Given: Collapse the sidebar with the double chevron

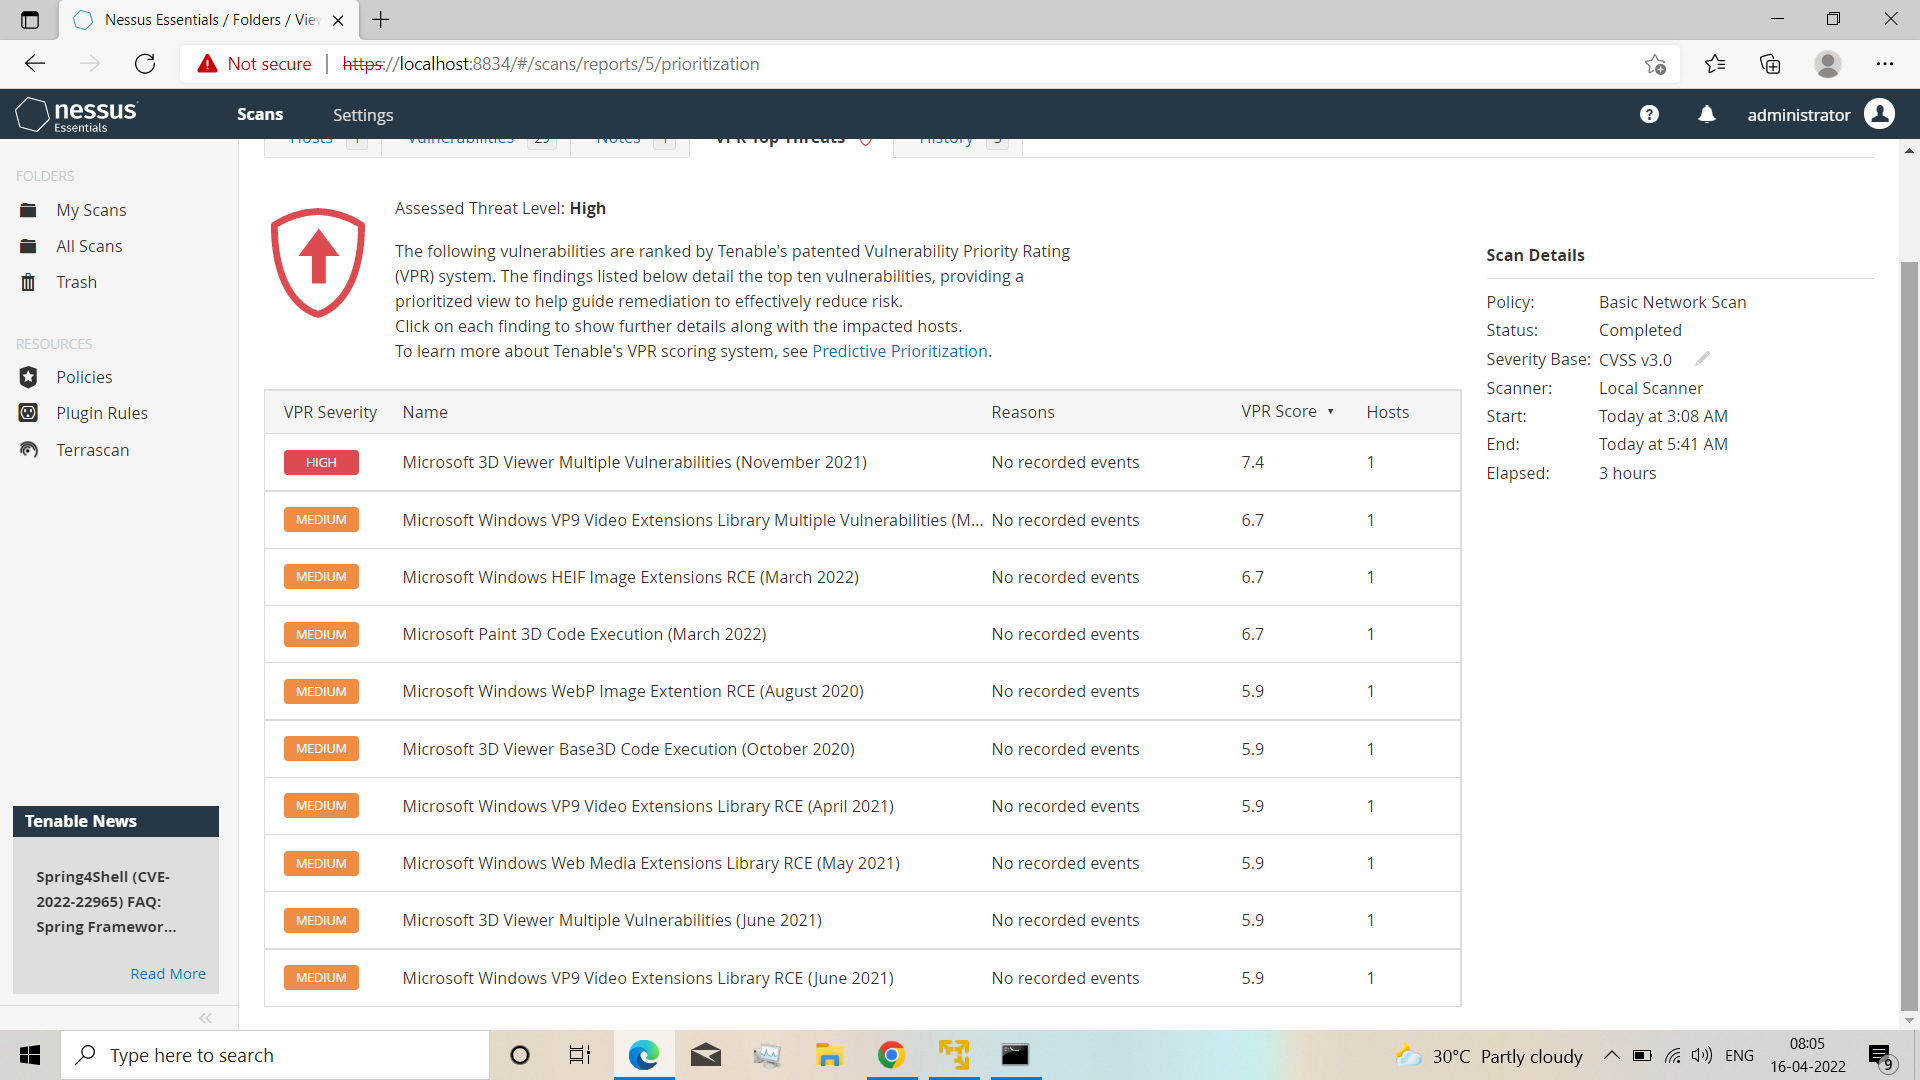Looking at the screenshot, I should coord(206,1018).
